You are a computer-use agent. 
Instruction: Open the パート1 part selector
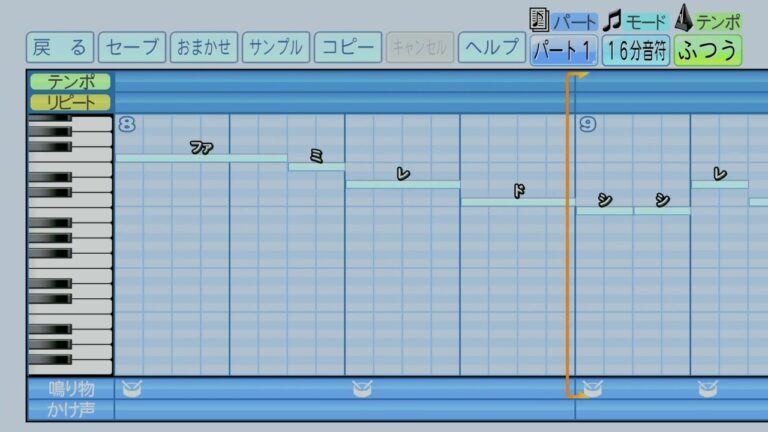click(x=564, y=50)
